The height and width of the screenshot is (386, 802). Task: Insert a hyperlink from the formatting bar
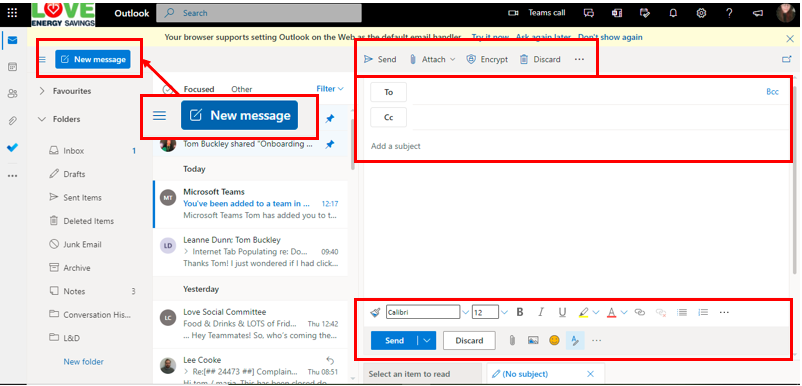pos(639,312)
